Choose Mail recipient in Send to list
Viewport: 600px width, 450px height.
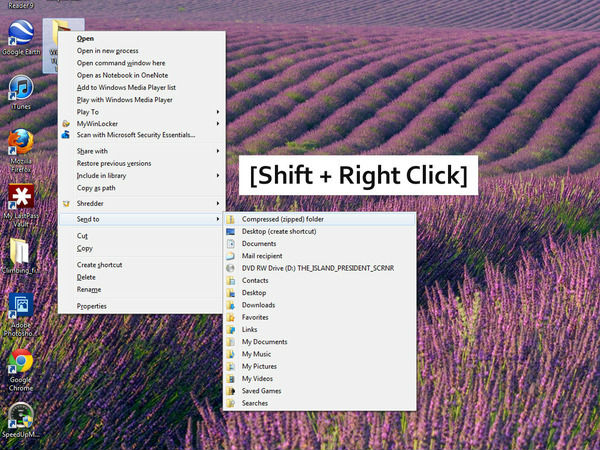[x=262, y=256]
